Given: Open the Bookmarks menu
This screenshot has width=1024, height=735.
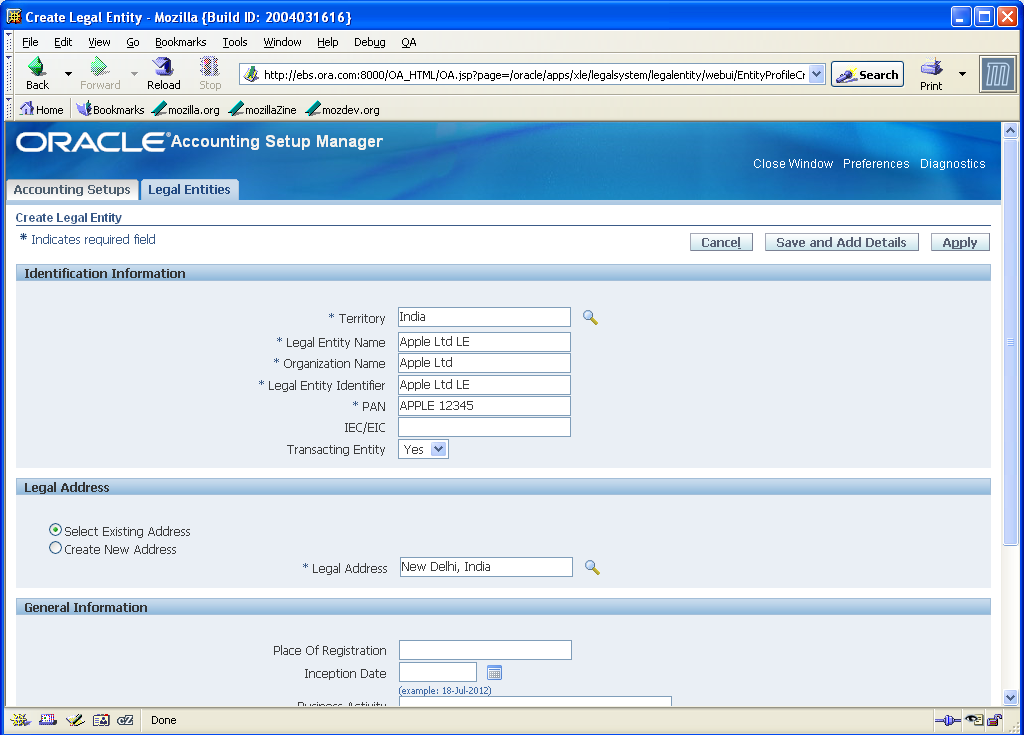Looking at the screenshot, I should click(180, 42).
